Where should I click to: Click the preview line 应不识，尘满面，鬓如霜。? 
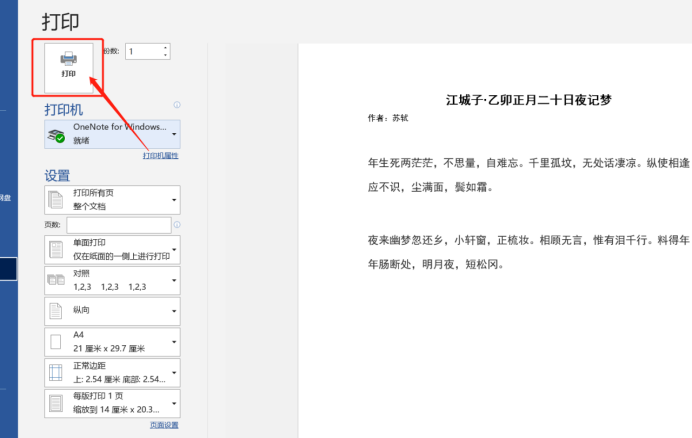click(430, 187)
